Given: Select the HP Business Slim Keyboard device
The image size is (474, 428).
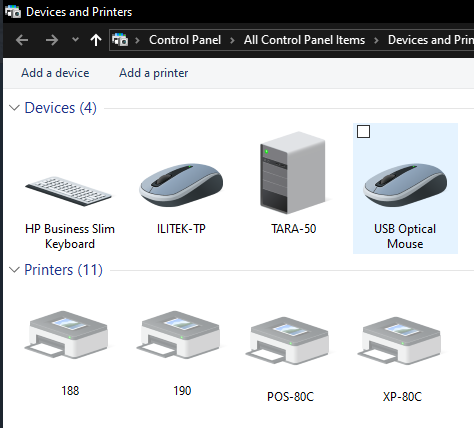Looking at the screenshot, I should tap(69, 191).
